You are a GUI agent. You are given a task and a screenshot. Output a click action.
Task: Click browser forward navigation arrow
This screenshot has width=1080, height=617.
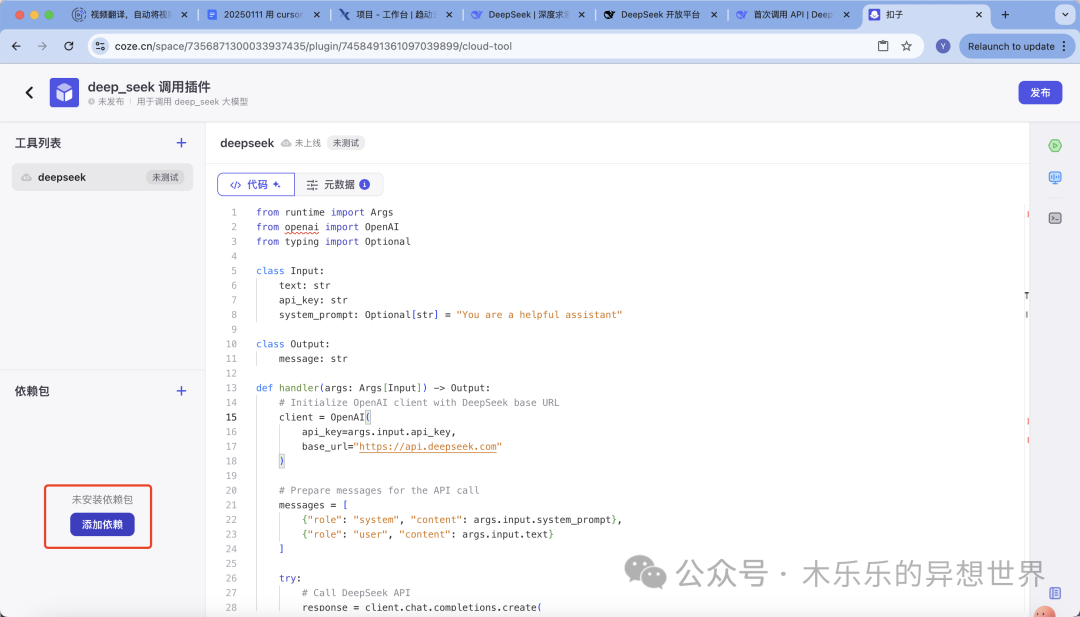(x=42, y=46)
